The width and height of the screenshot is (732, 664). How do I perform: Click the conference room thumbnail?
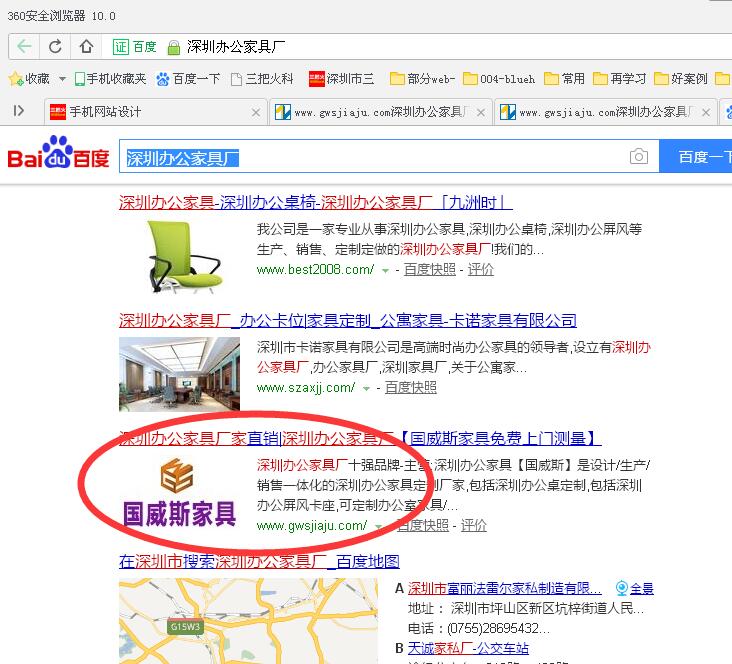click(179, 374)
